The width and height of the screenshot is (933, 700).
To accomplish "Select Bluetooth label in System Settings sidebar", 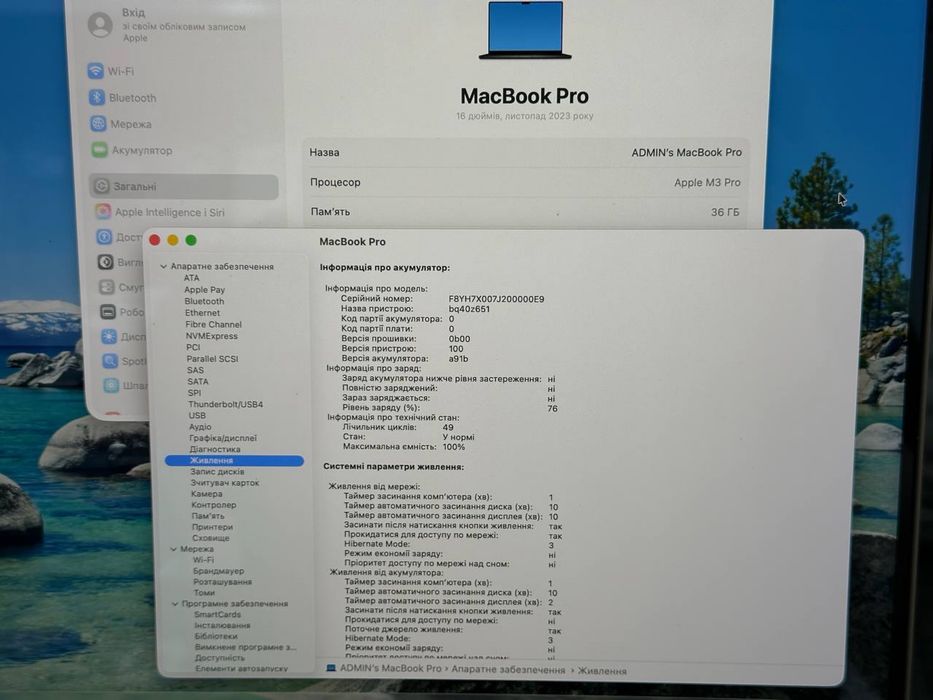I will click(x=133, y=98).
